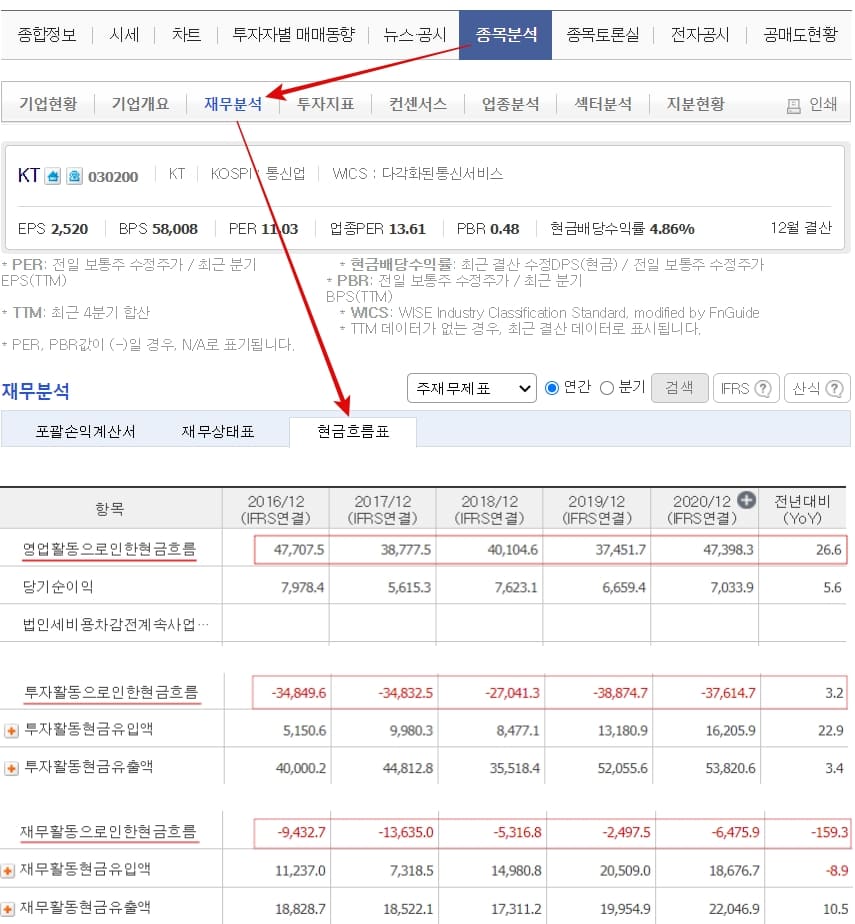Screen dimensions: 855x924
Task: Click the 투자활동으로인한현금흐름 row label
Action: pos(111,692)
